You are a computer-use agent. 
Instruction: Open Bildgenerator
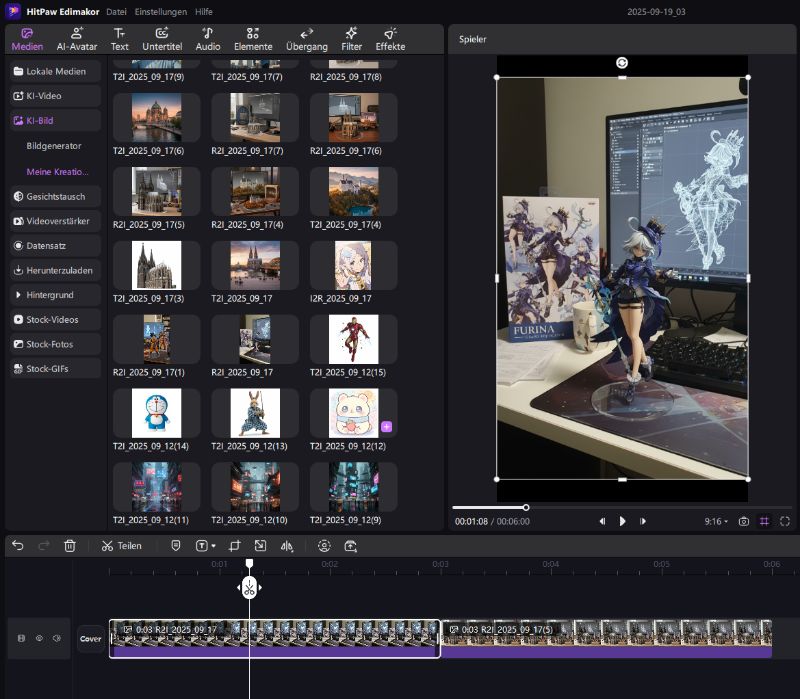coord(54,146)
